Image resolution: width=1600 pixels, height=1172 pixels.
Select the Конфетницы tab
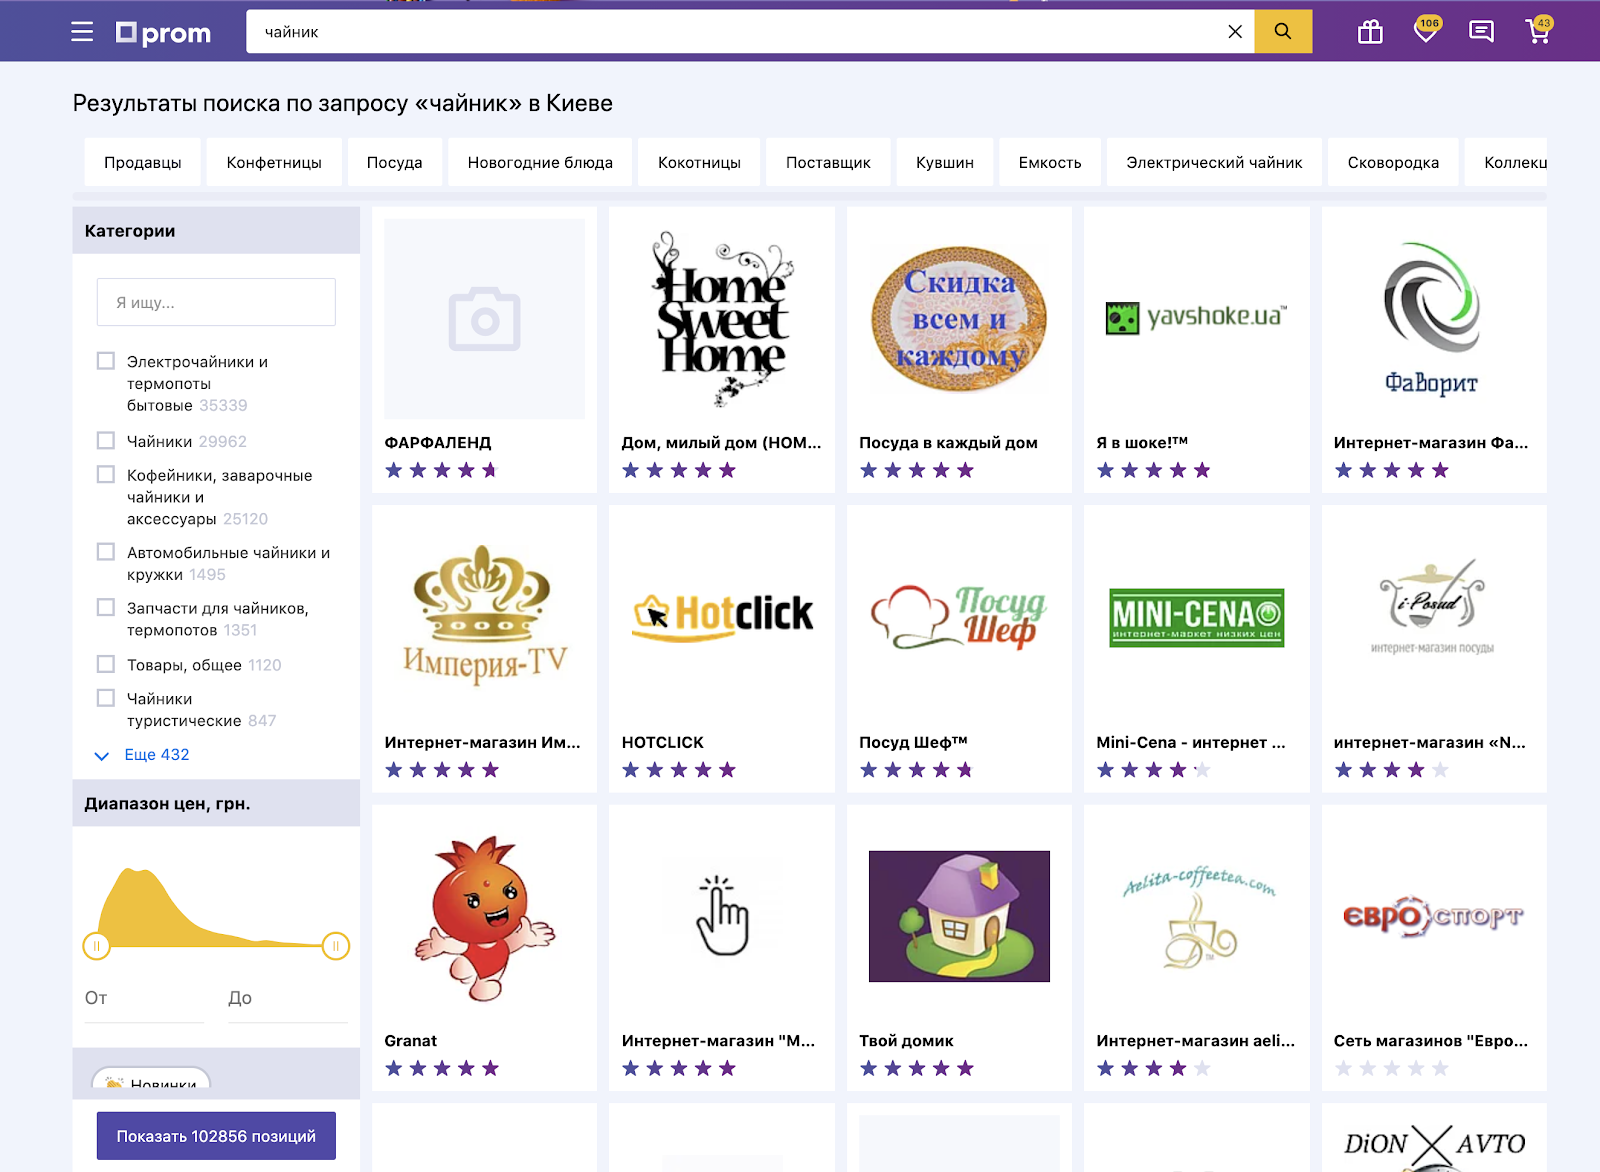[x=274, y=162]
